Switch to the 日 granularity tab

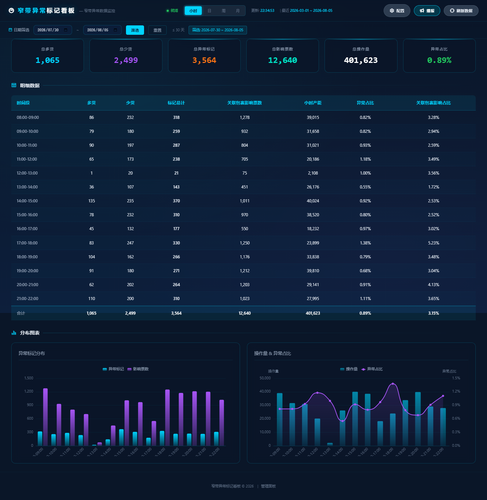coord(209,11)
